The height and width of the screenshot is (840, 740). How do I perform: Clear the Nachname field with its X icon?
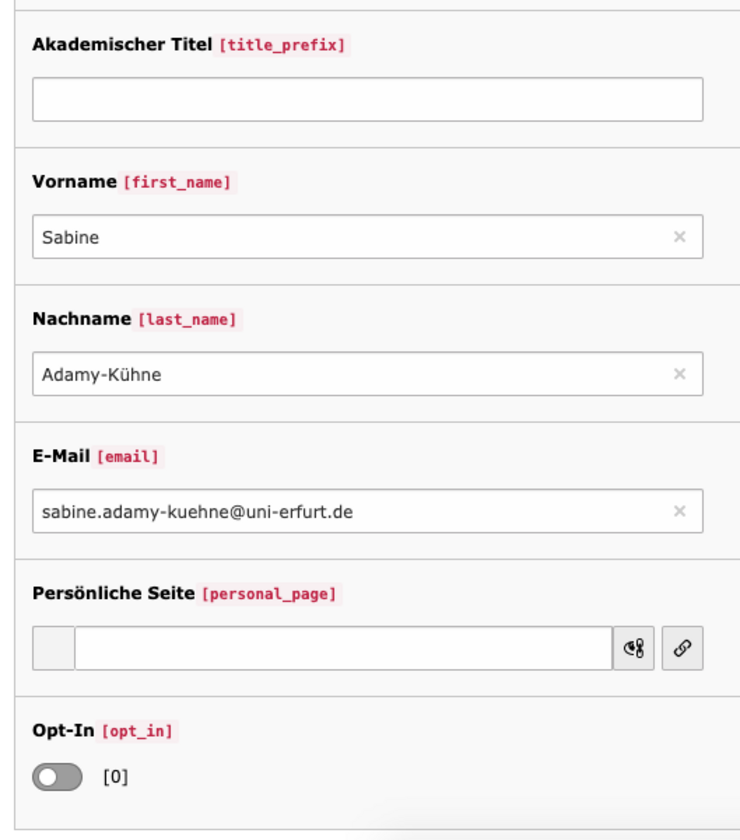[680, 374]
